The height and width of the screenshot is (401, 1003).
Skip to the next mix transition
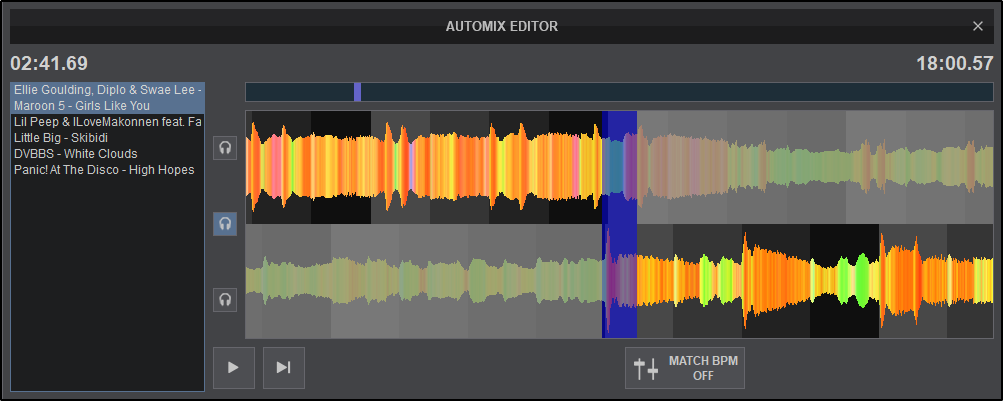pos(284,368)
